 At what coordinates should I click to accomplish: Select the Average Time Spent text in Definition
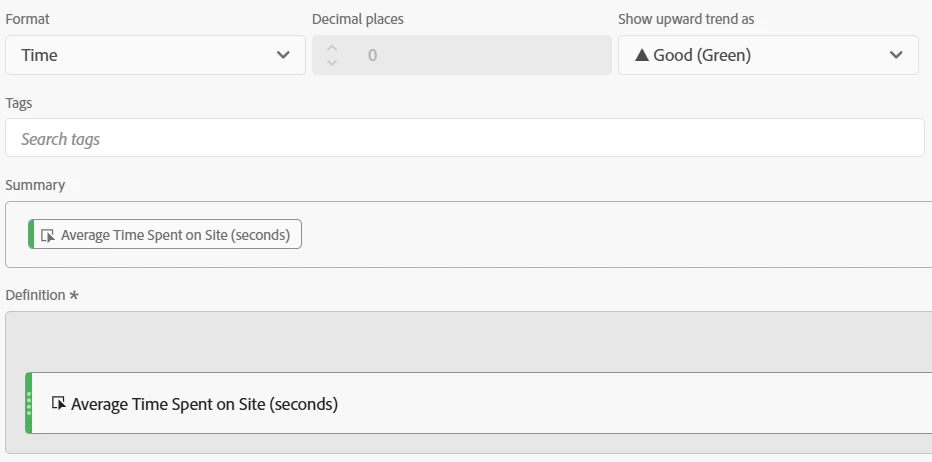pyautogui.click(x=205, y=404)
